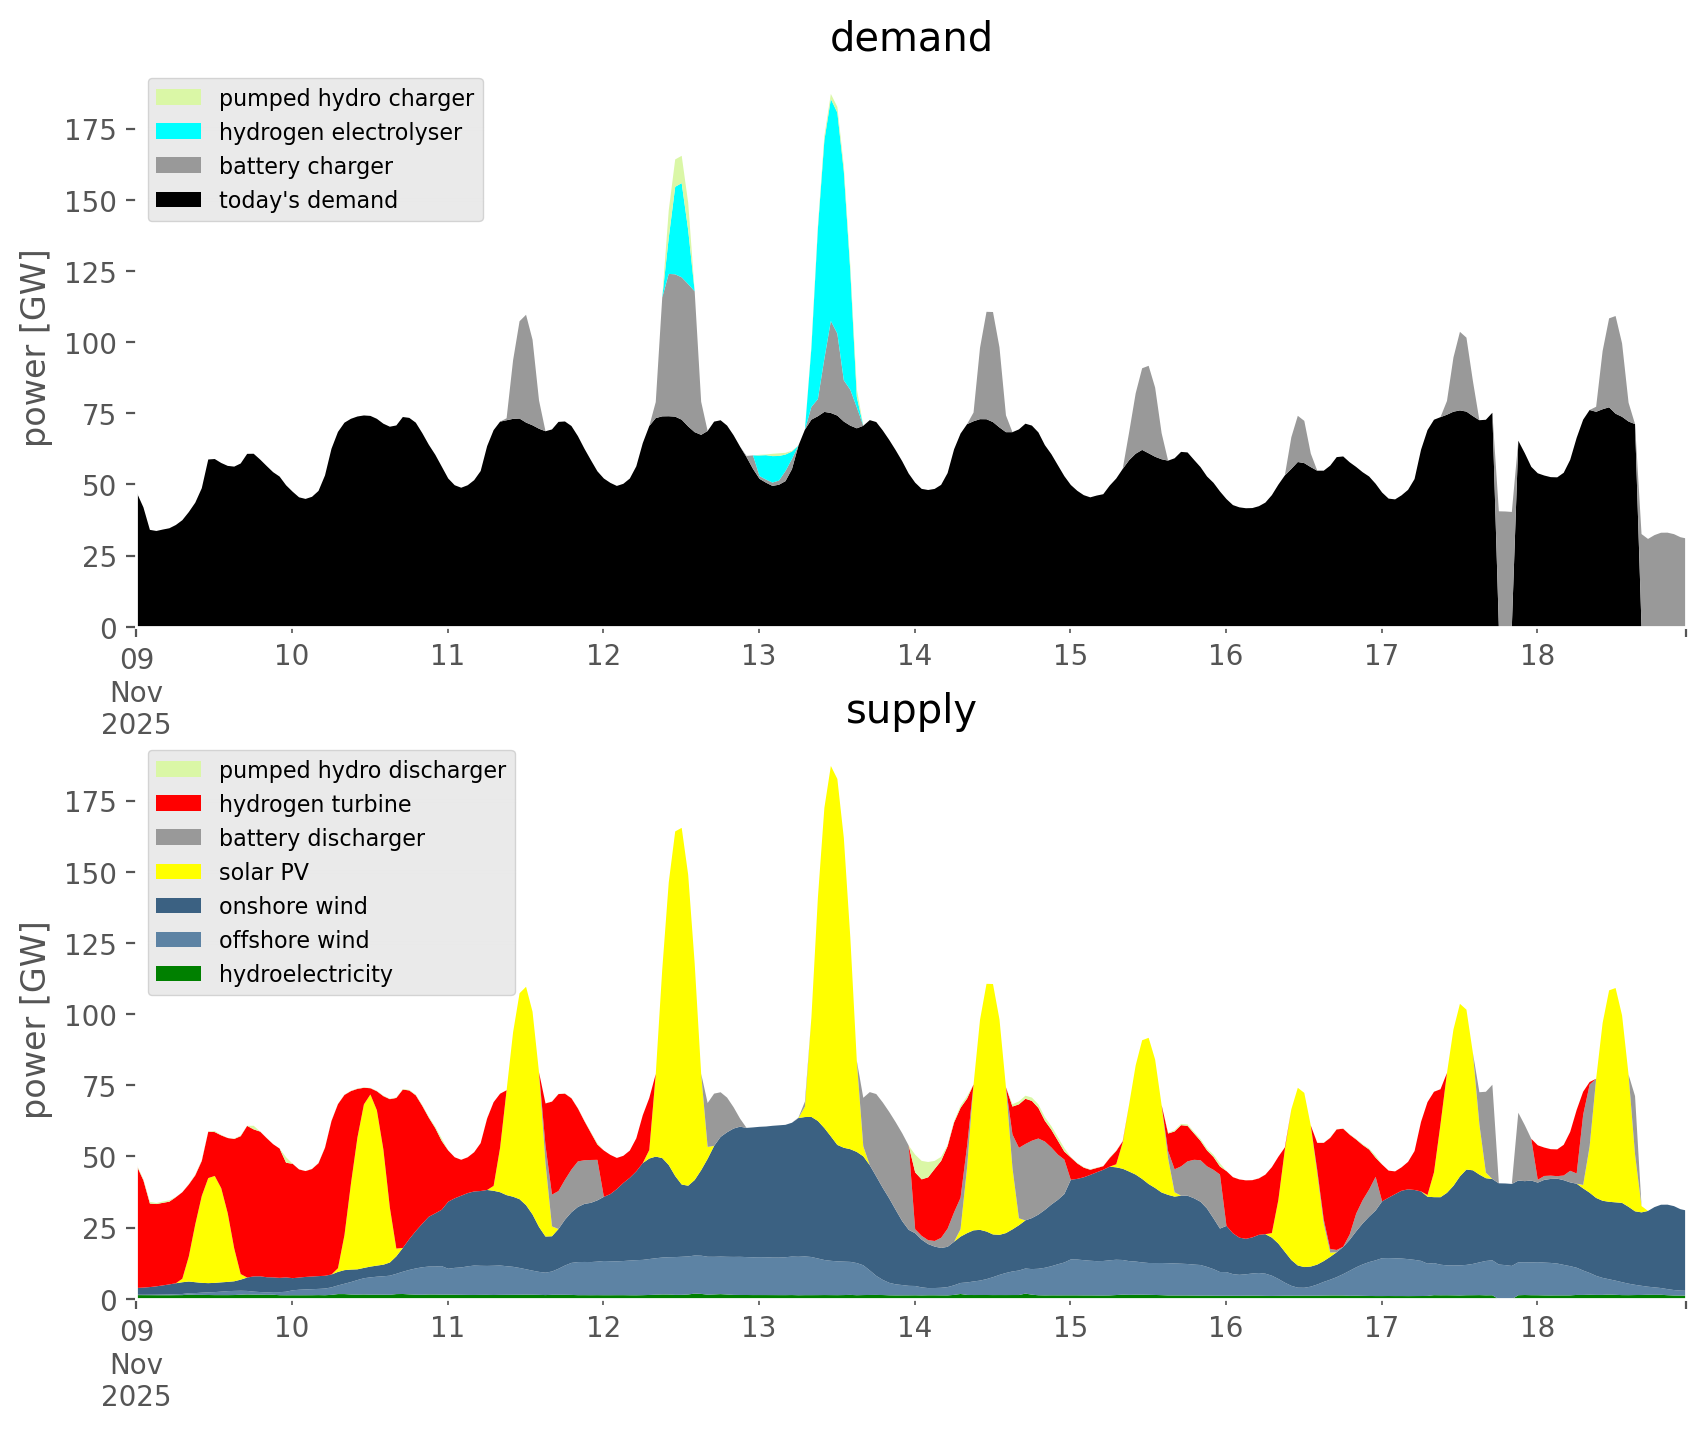
Task: Click the onshore wind legend swatch
Action: point(179,906)
